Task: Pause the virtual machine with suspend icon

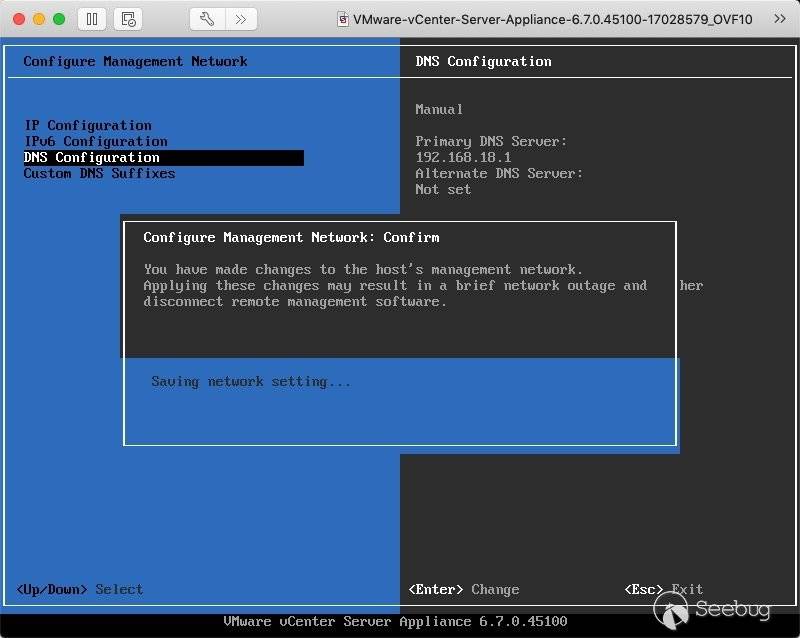Action: (92, 19)
